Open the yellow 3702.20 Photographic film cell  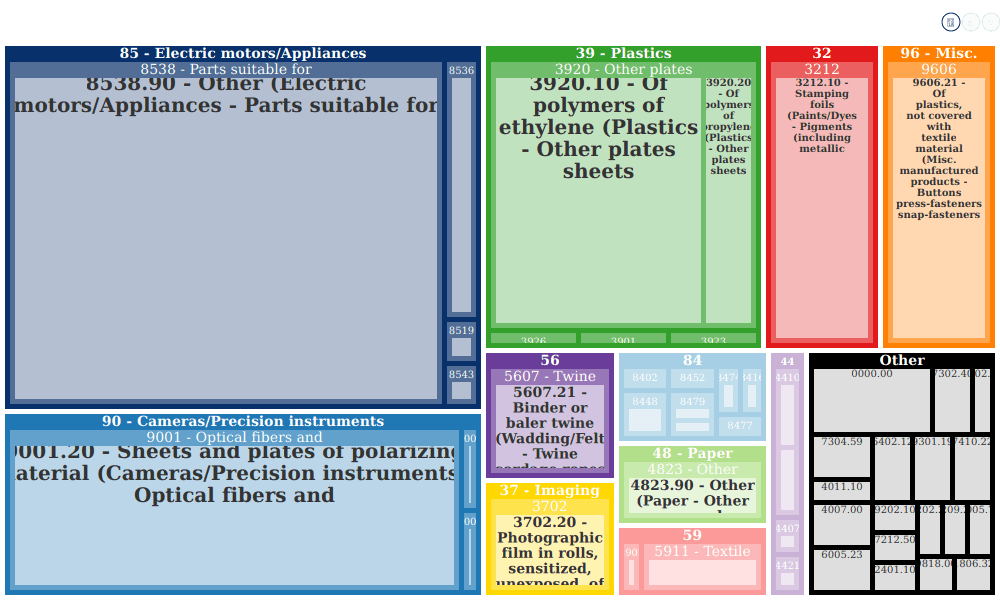tap(550, 548)
